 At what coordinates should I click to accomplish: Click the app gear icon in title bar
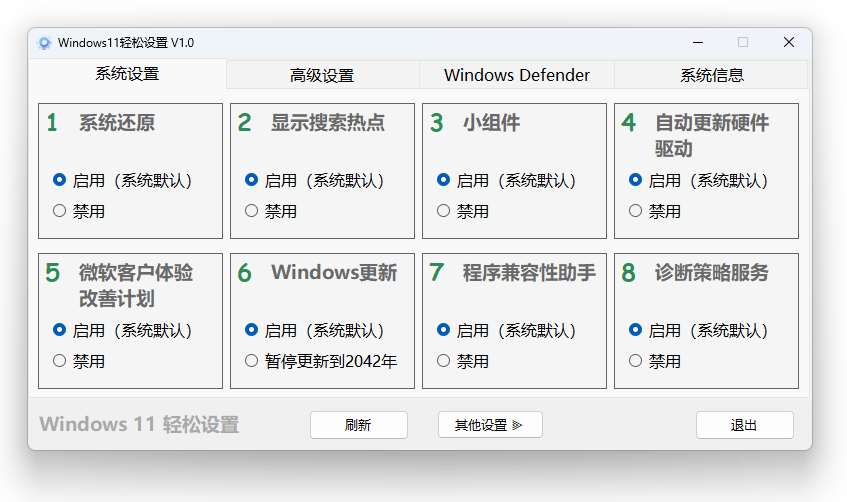click(x=44, y=43)
